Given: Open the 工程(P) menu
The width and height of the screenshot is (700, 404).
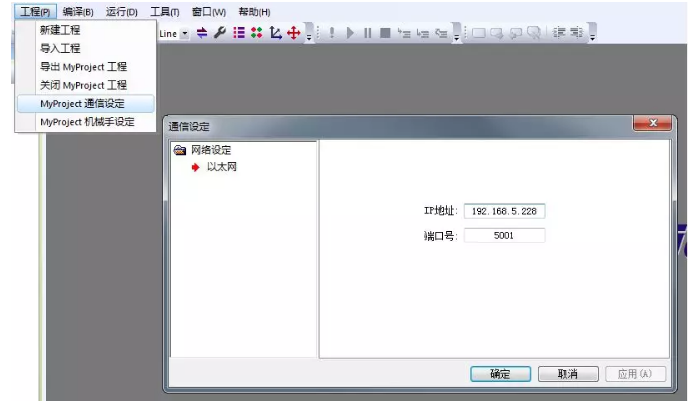Looking at the screenshot, I should coord(35,12).
